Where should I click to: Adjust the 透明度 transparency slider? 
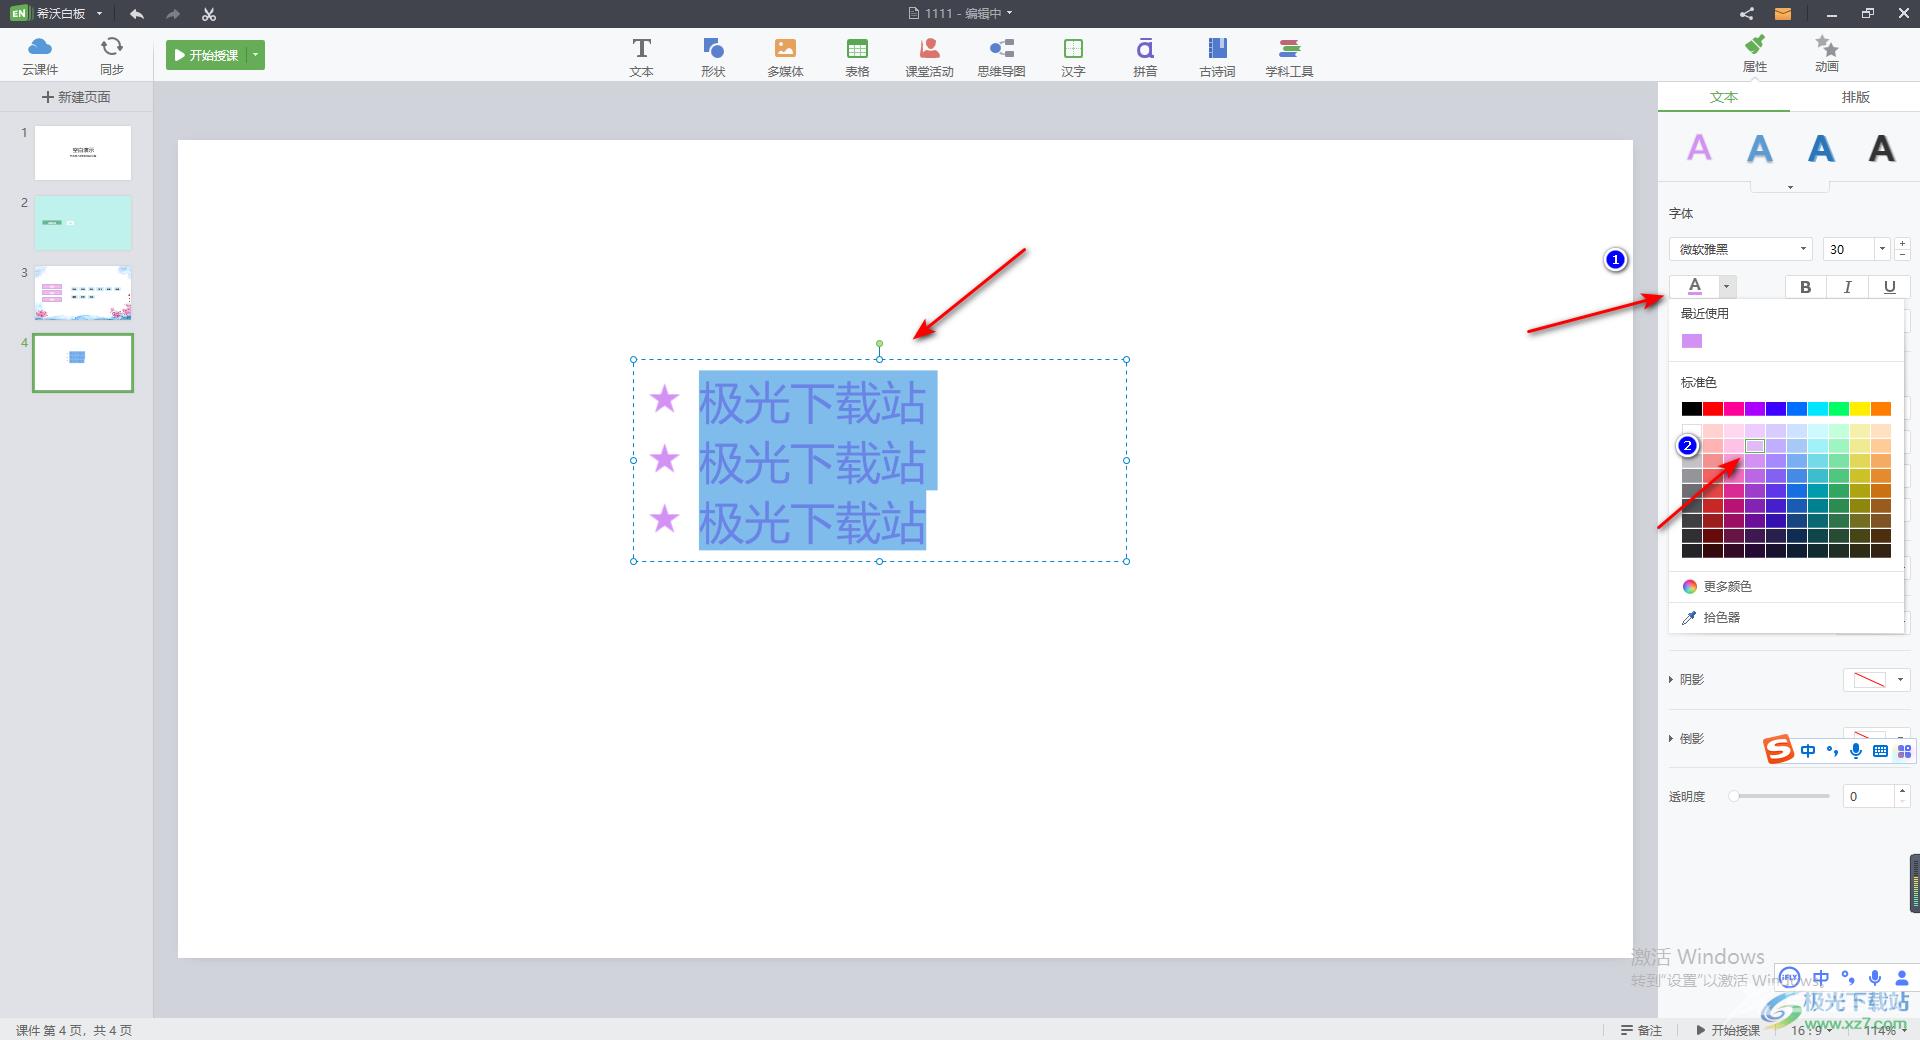[x=1781, y=797]
